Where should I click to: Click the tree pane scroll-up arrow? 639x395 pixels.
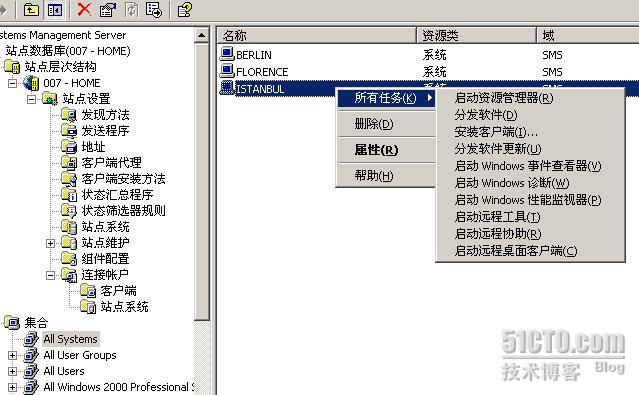coord(201,35)
